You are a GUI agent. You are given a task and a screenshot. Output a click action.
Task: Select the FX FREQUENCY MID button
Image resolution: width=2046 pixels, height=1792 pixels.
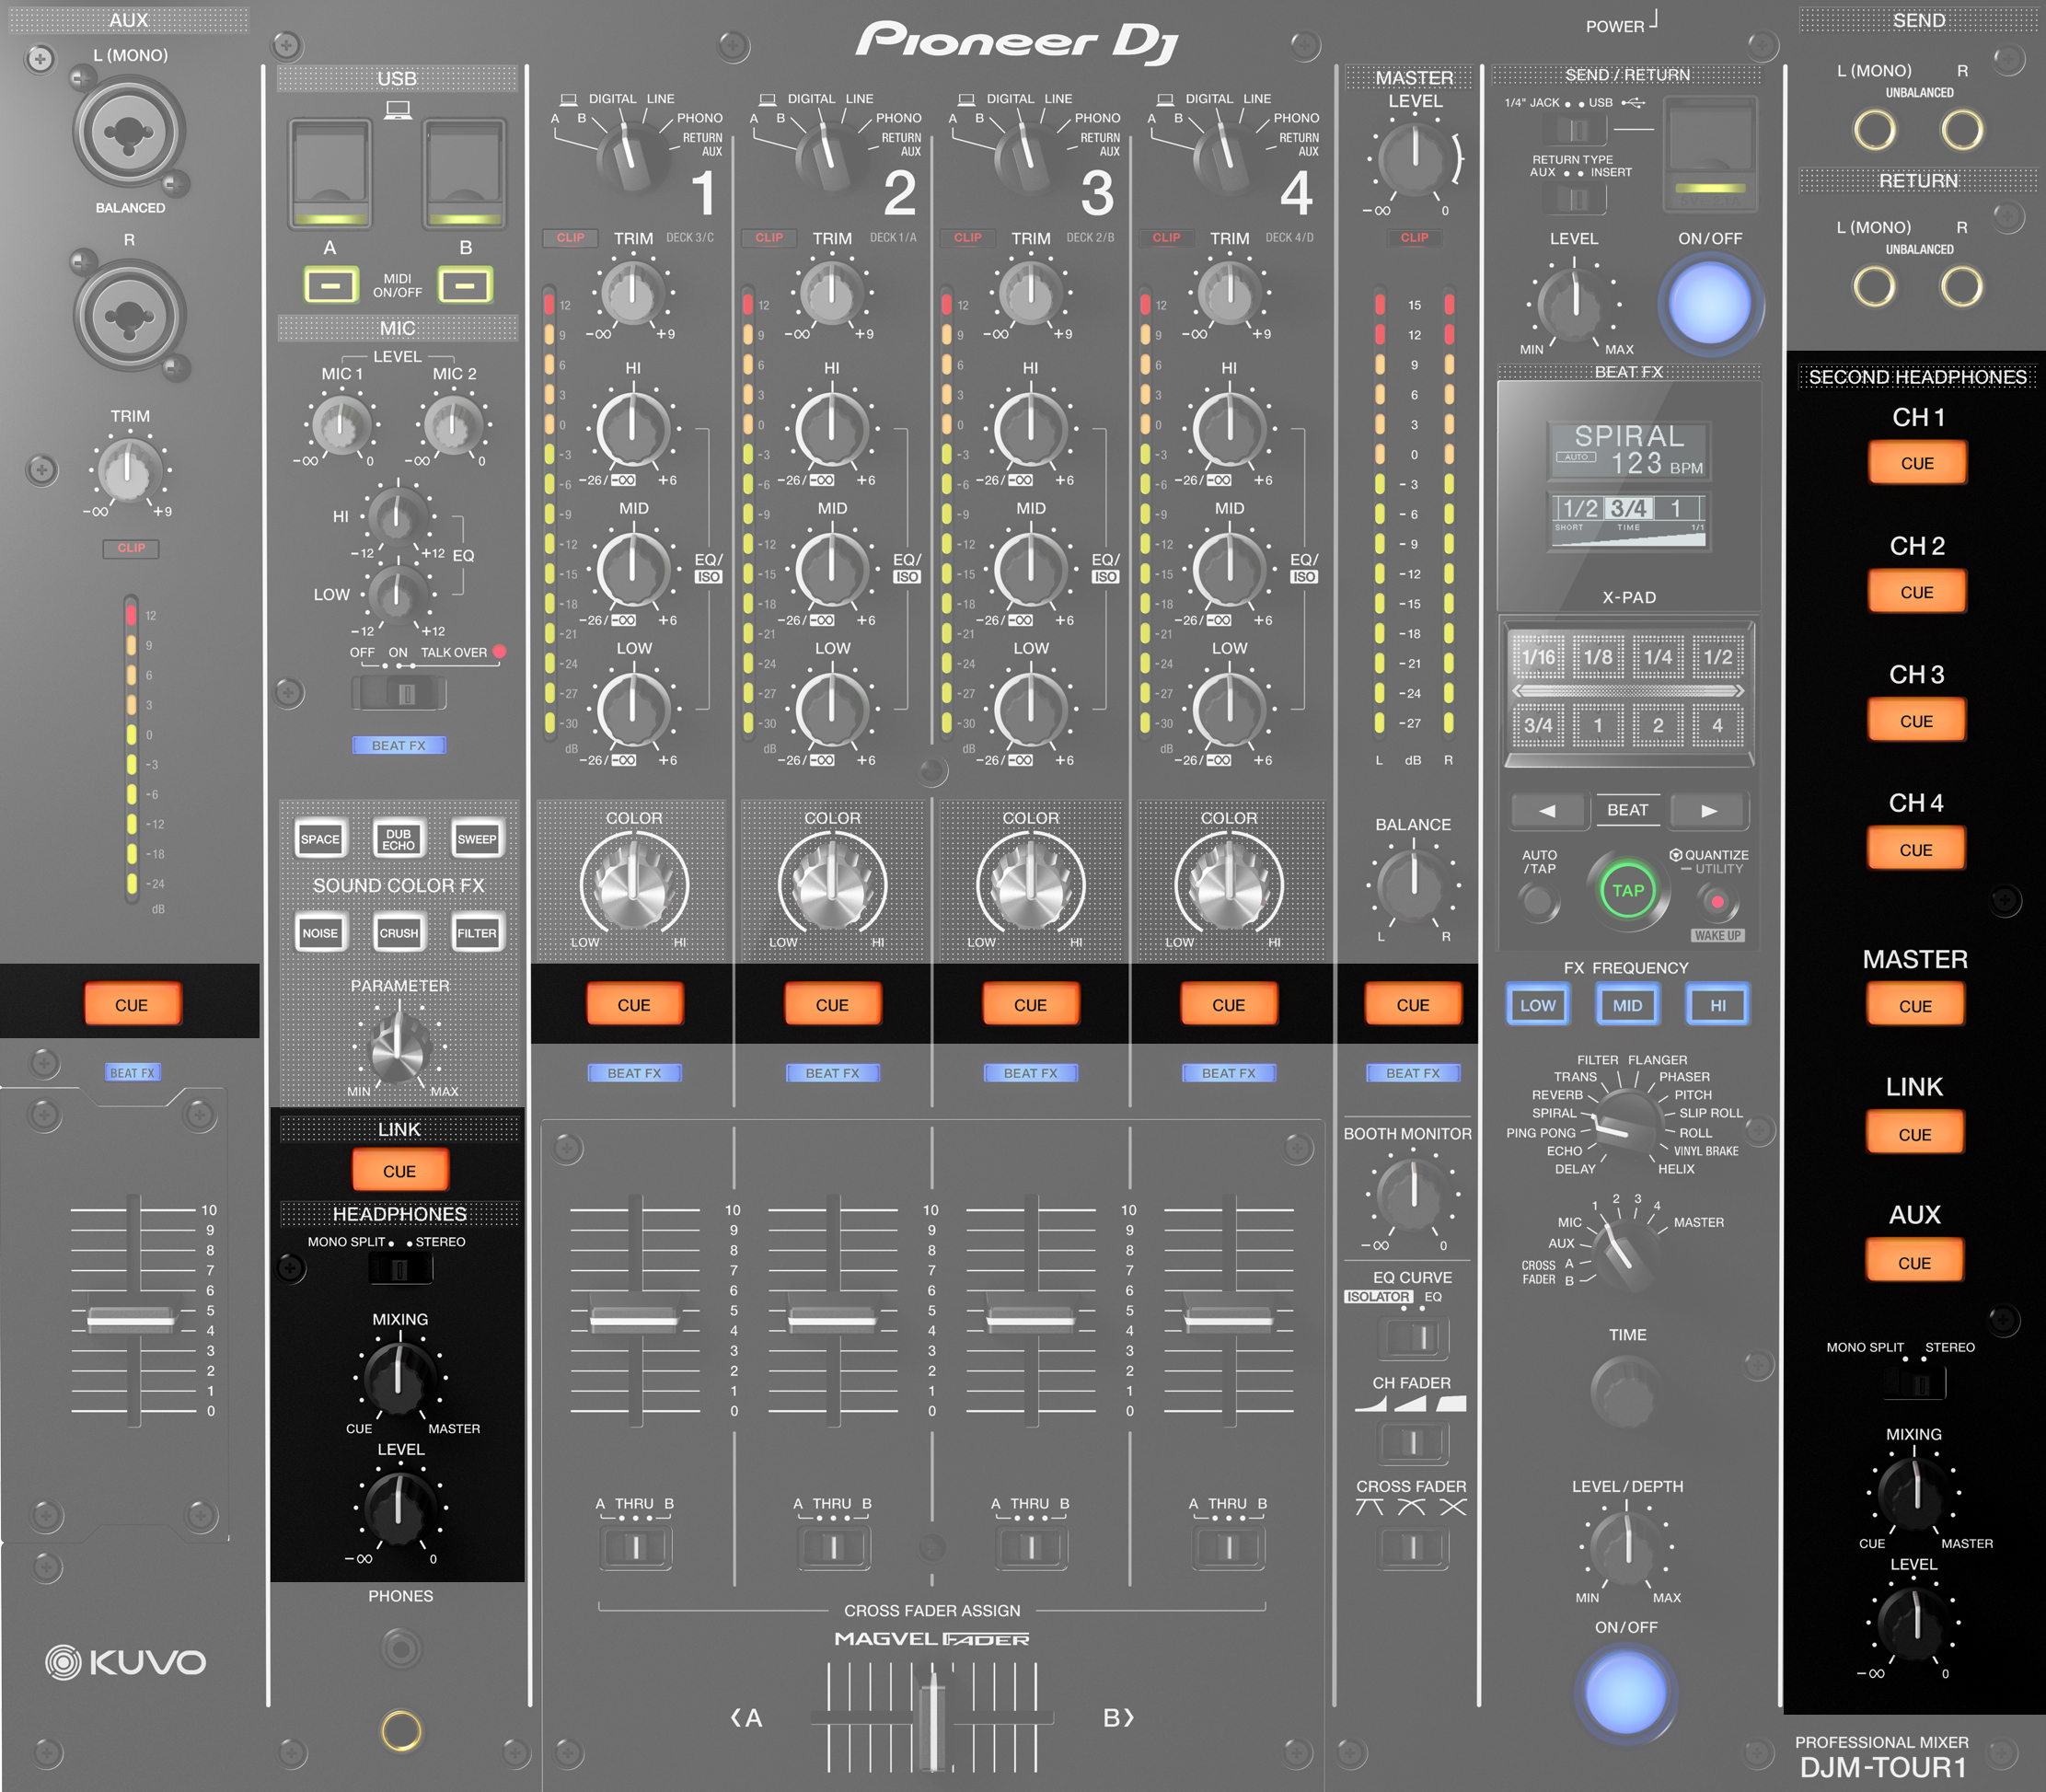coord(1627,1005)
